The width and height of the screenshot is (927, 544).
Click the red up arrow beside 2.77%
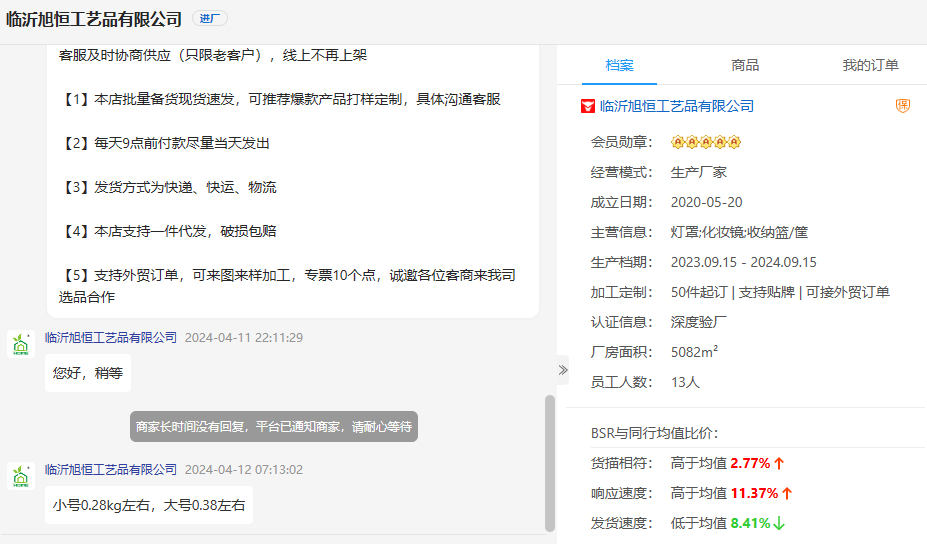click(x=779, y=463)
